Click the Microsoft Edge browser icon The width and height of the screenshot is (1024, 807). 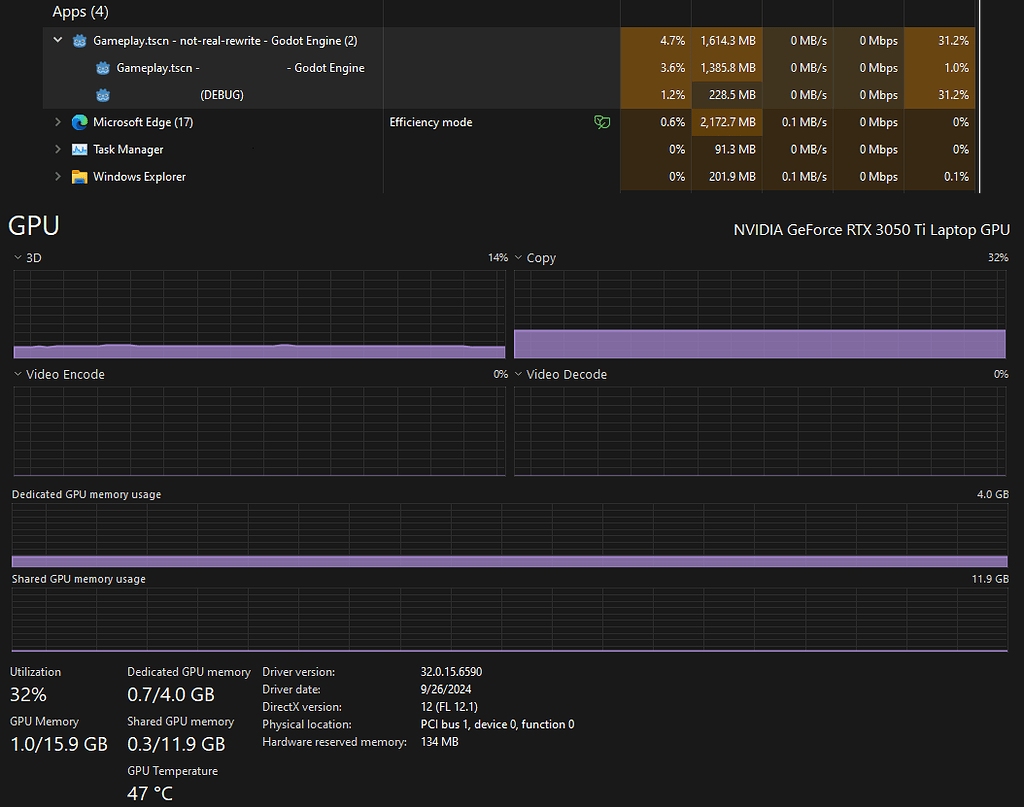pyautogui.click(x=78, y=121)
